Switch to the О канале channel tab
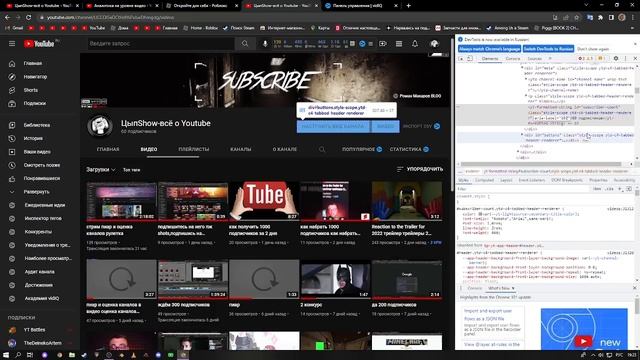 pos(285,149)
